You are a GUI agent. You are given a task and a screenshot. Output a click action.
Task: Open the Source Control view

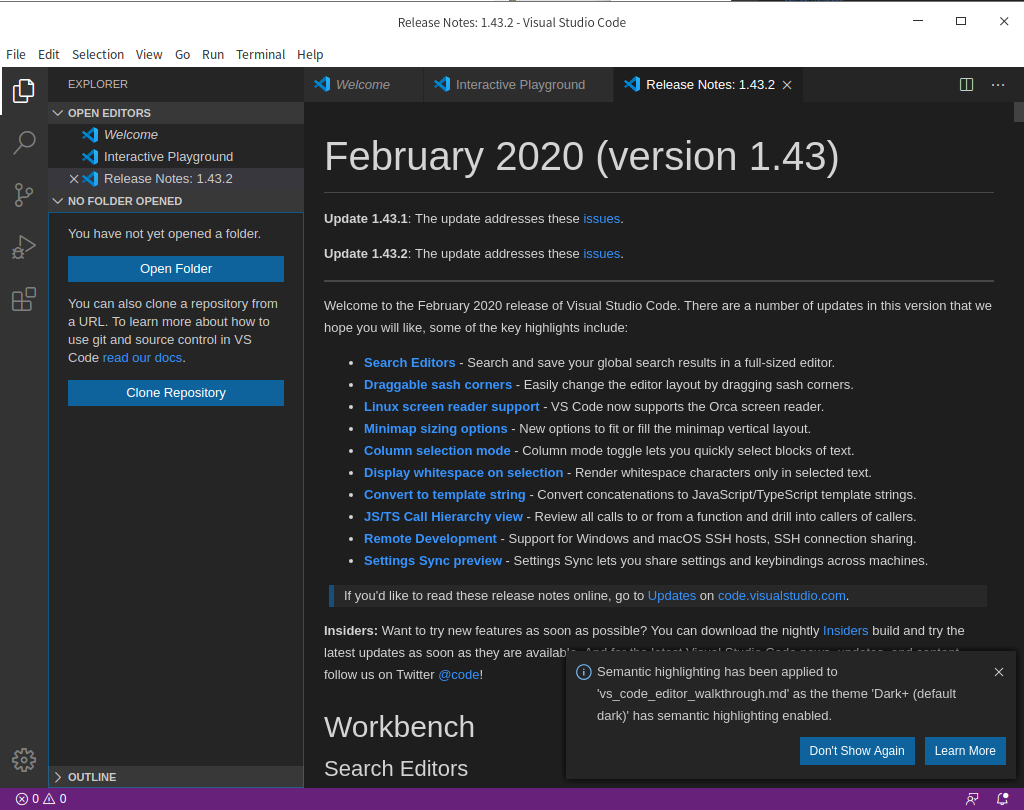pos(24,195)
